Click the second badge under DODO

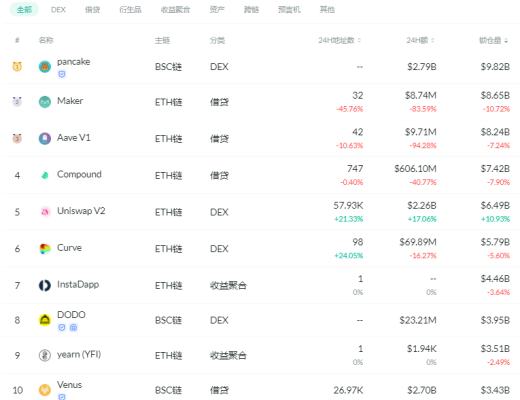click(x=73, y=328)
